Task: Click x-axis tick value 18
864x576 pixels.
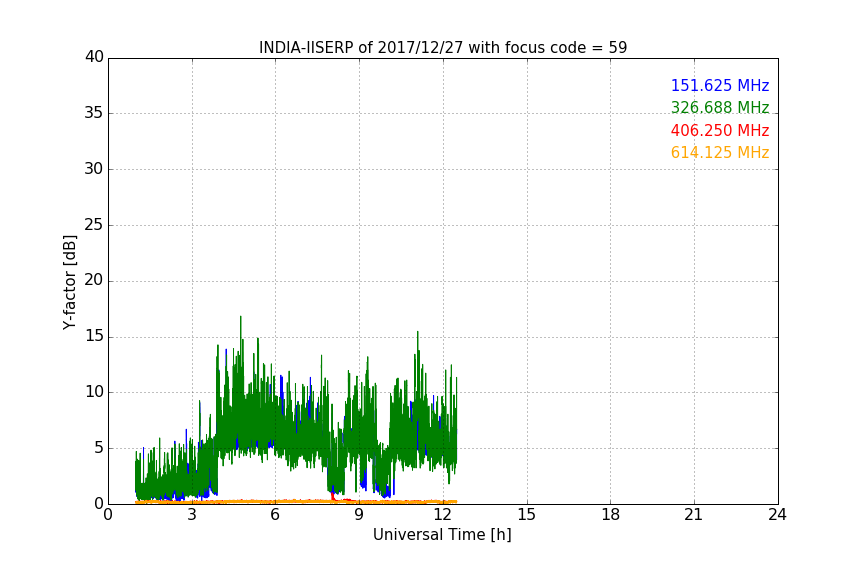Action: pyautogui.click(x=611, y=515)
